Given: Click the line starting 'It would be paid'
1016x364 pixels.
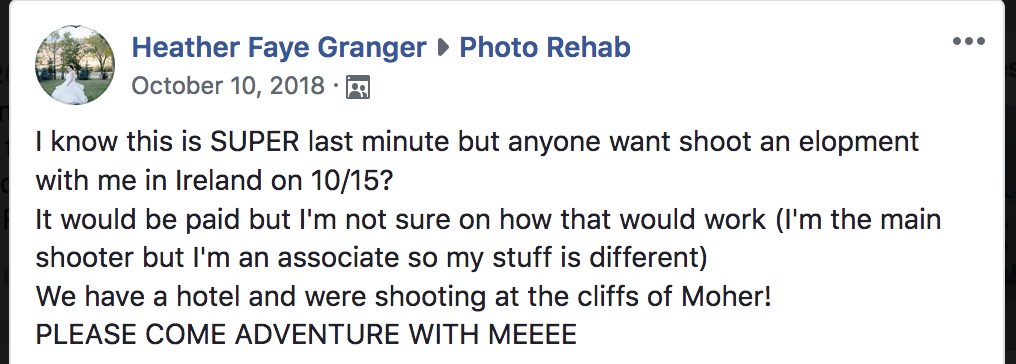Looking at the screenshot, I should (x=488, y=220).
